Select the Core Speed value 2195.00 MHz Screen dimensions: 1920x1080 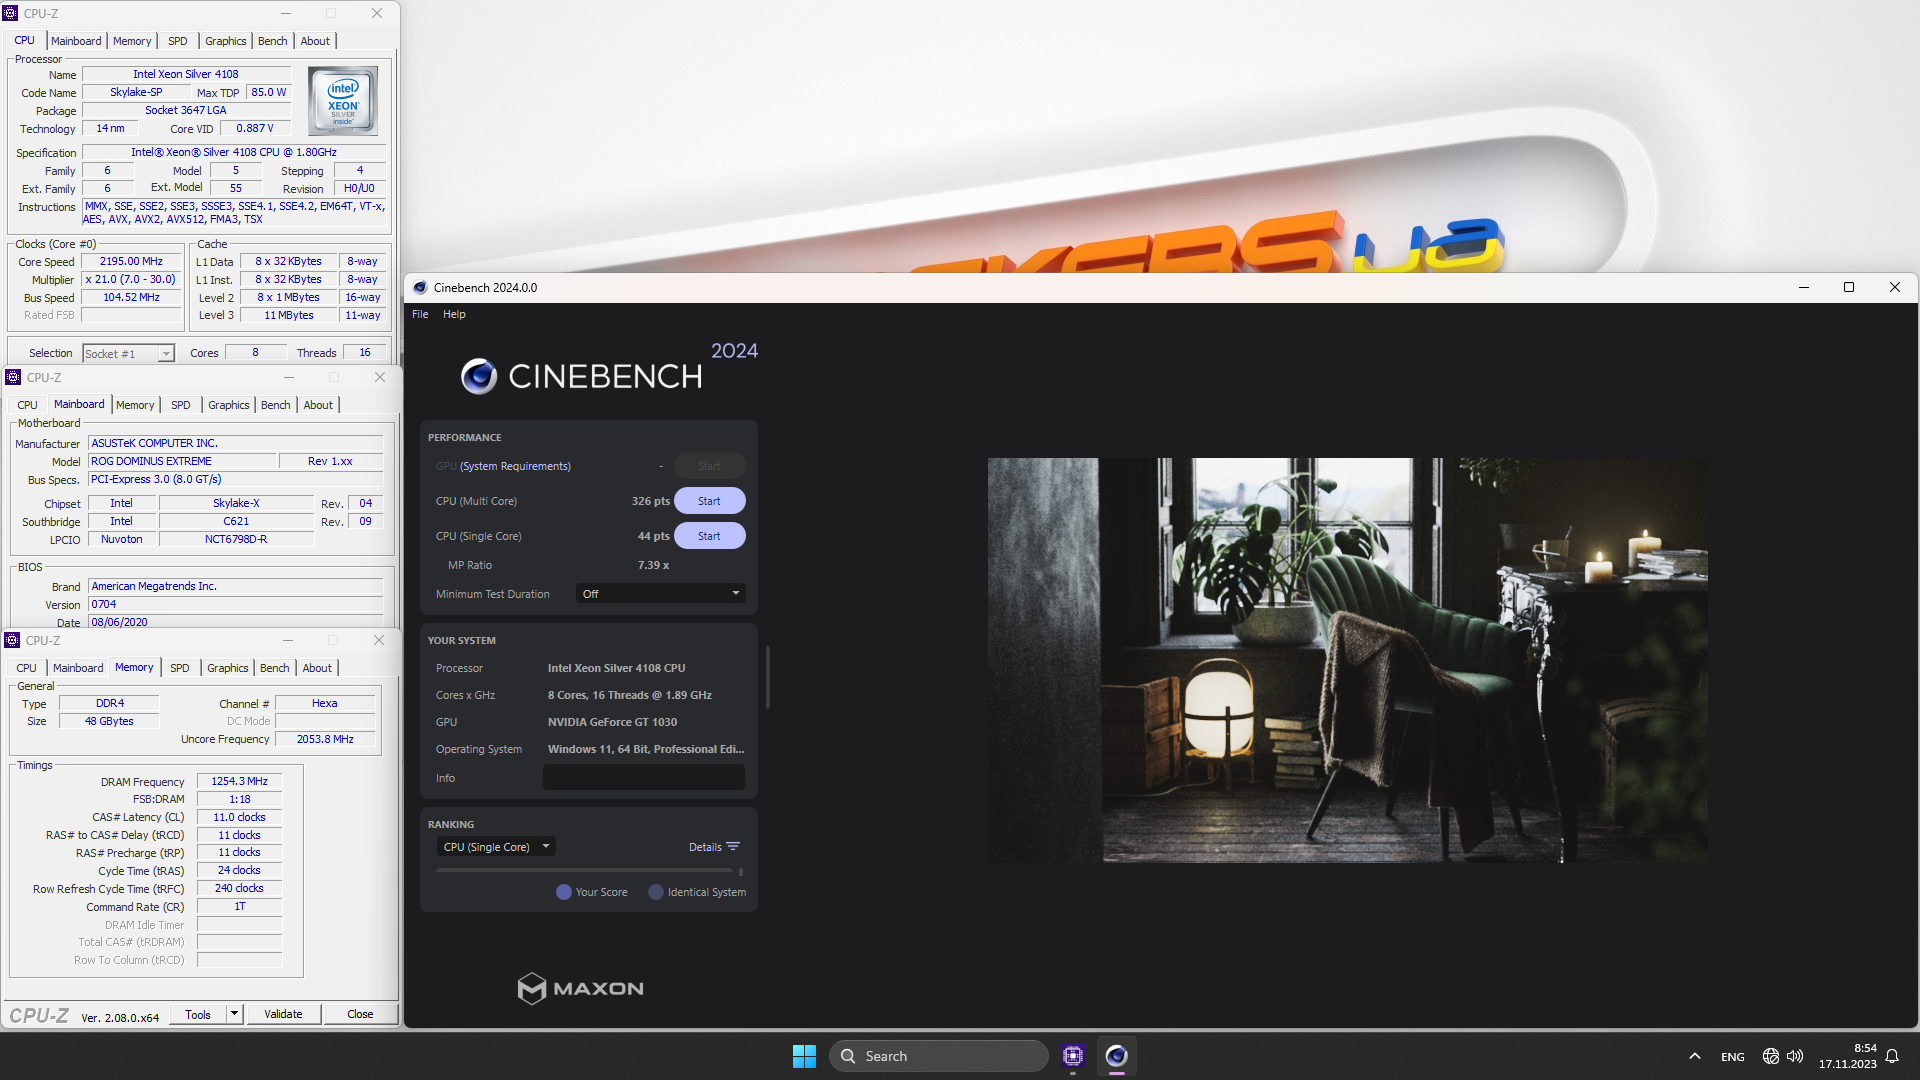click(131, 261)
